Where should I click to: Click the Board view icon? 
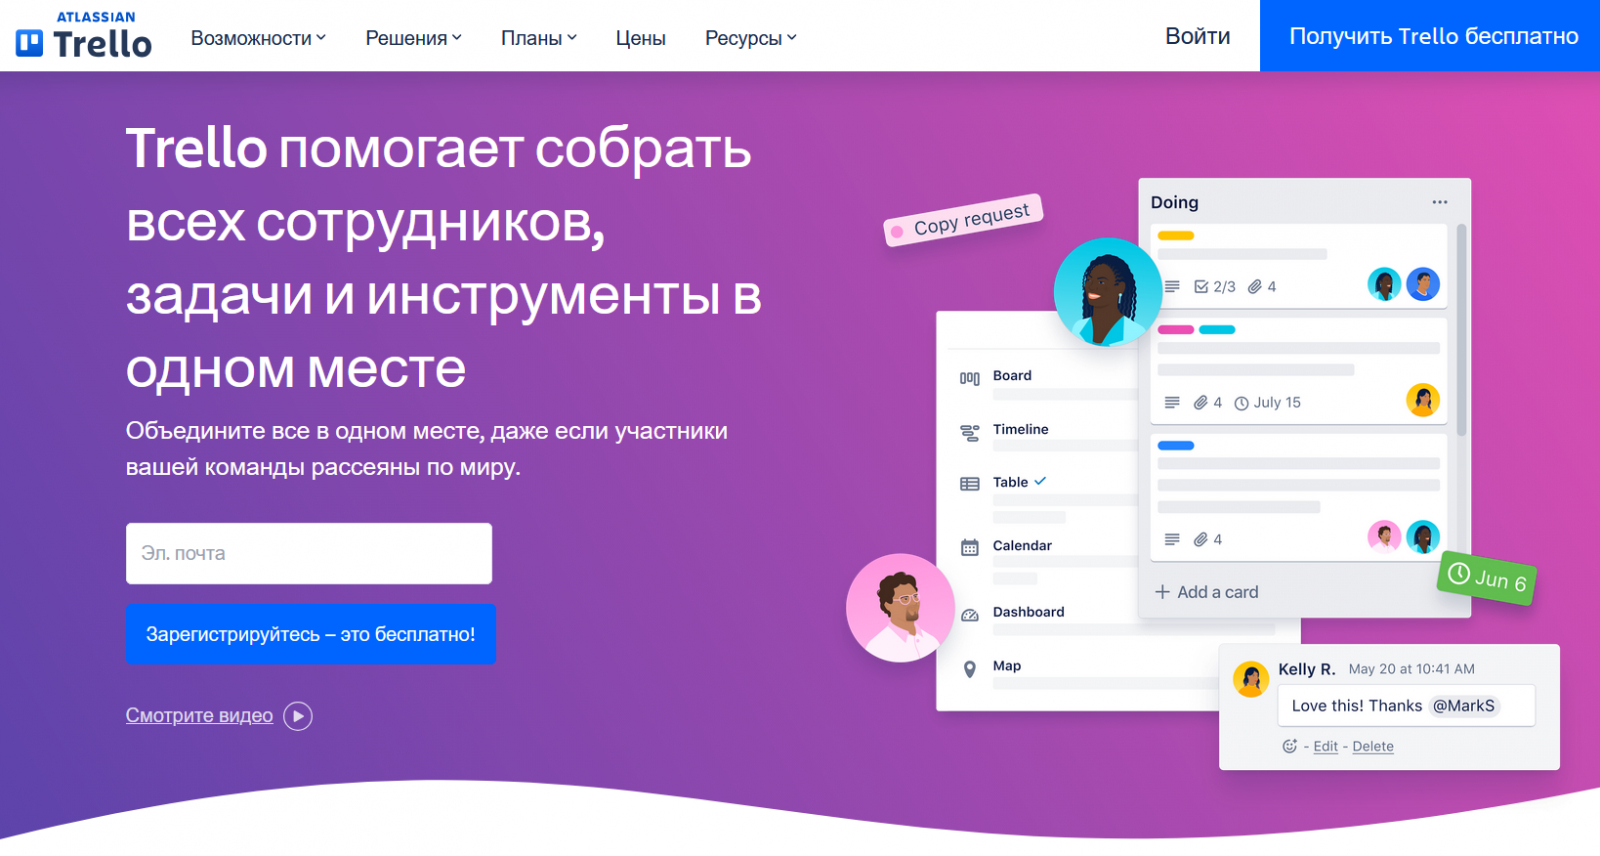[x=969, y=378]
